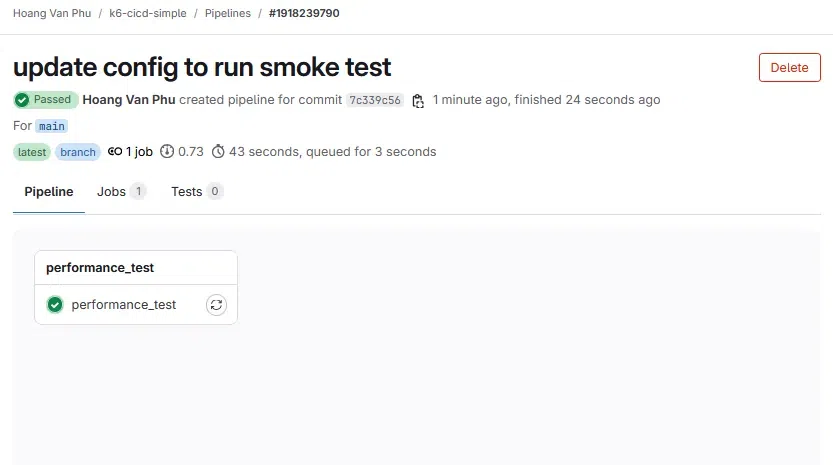Open the performance_test job details
The image size is (833, 465).
[123, 305]
